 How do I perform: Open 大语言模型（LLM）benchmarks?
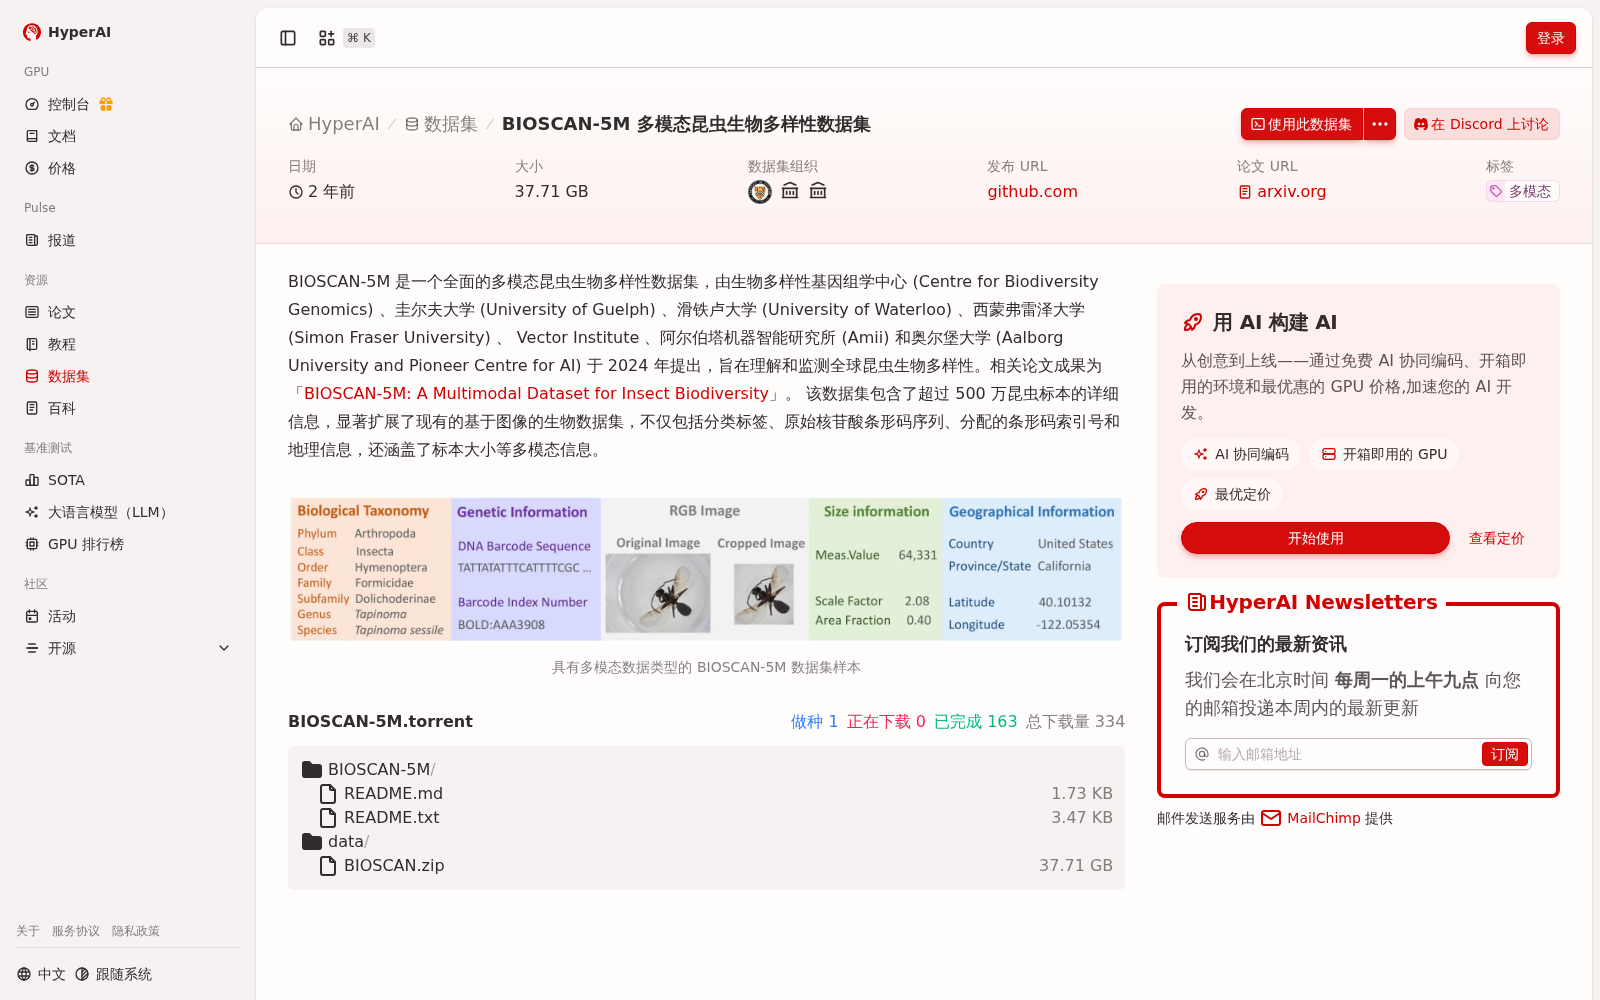point(98,512)
